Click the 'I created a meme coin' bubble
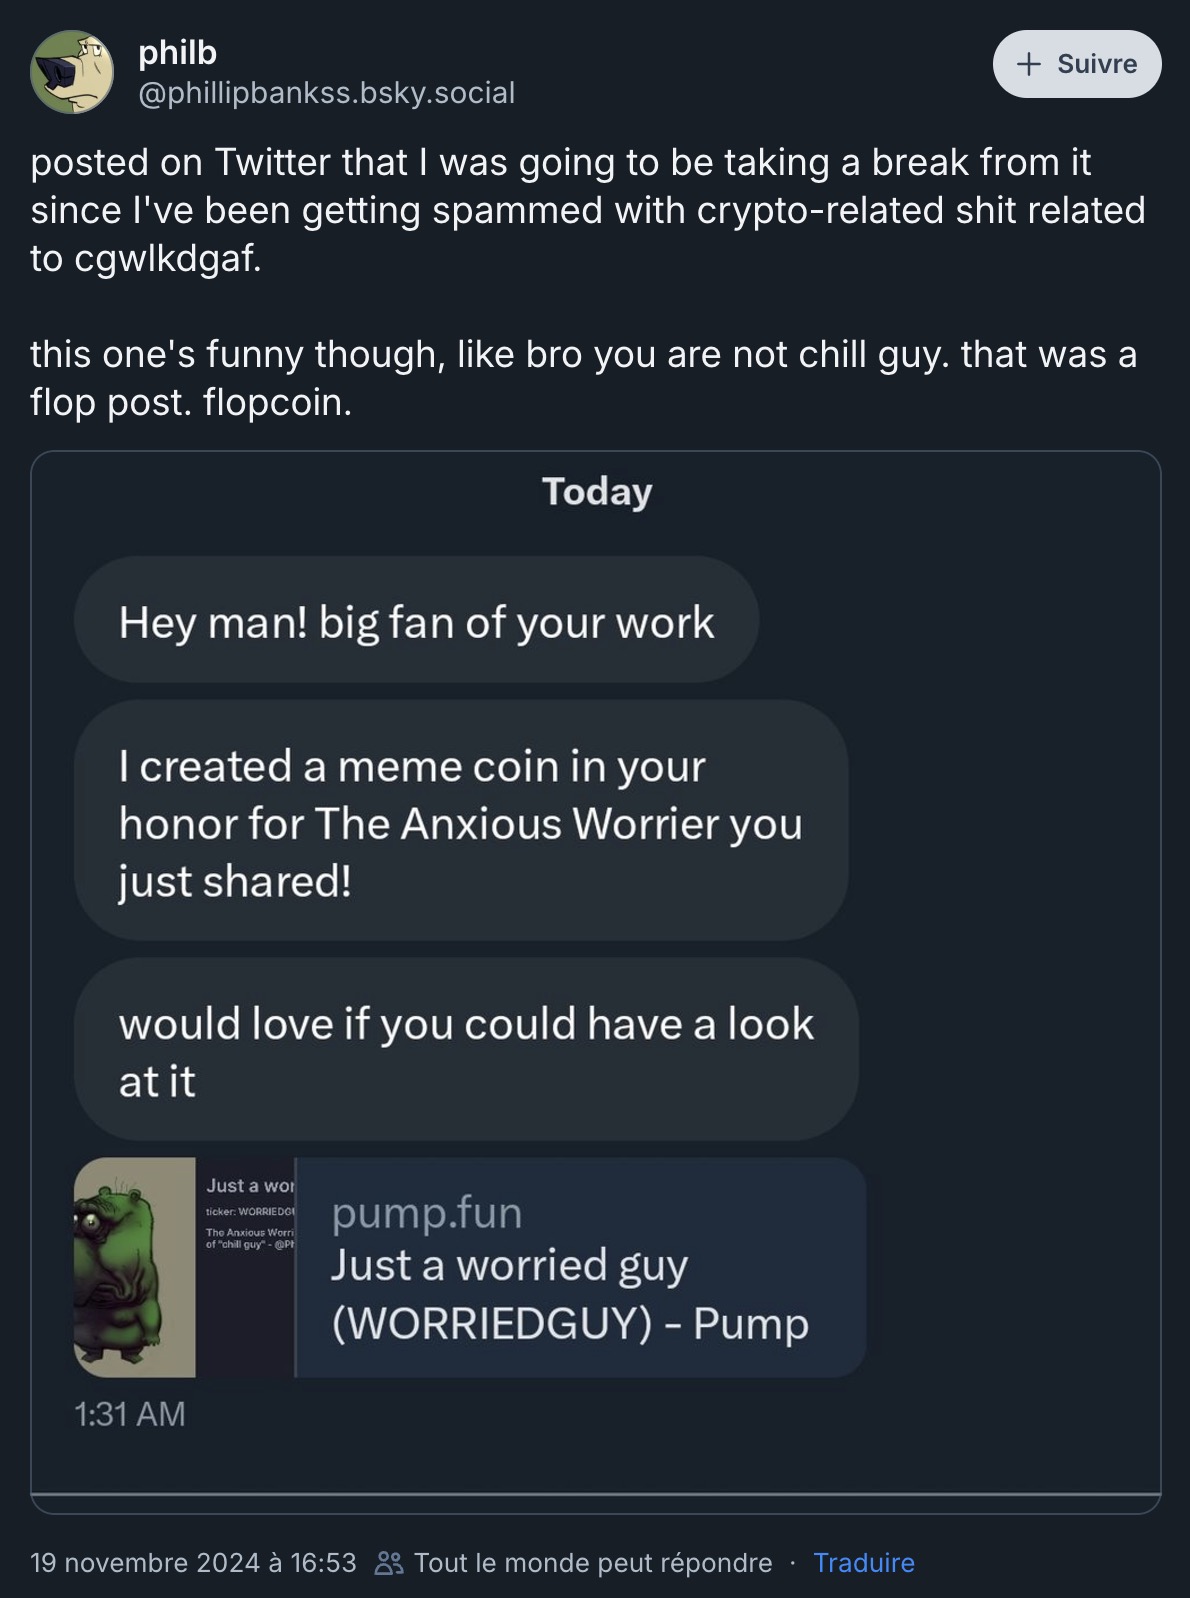The image size is (1190, 1598). [x=460, y=822]
